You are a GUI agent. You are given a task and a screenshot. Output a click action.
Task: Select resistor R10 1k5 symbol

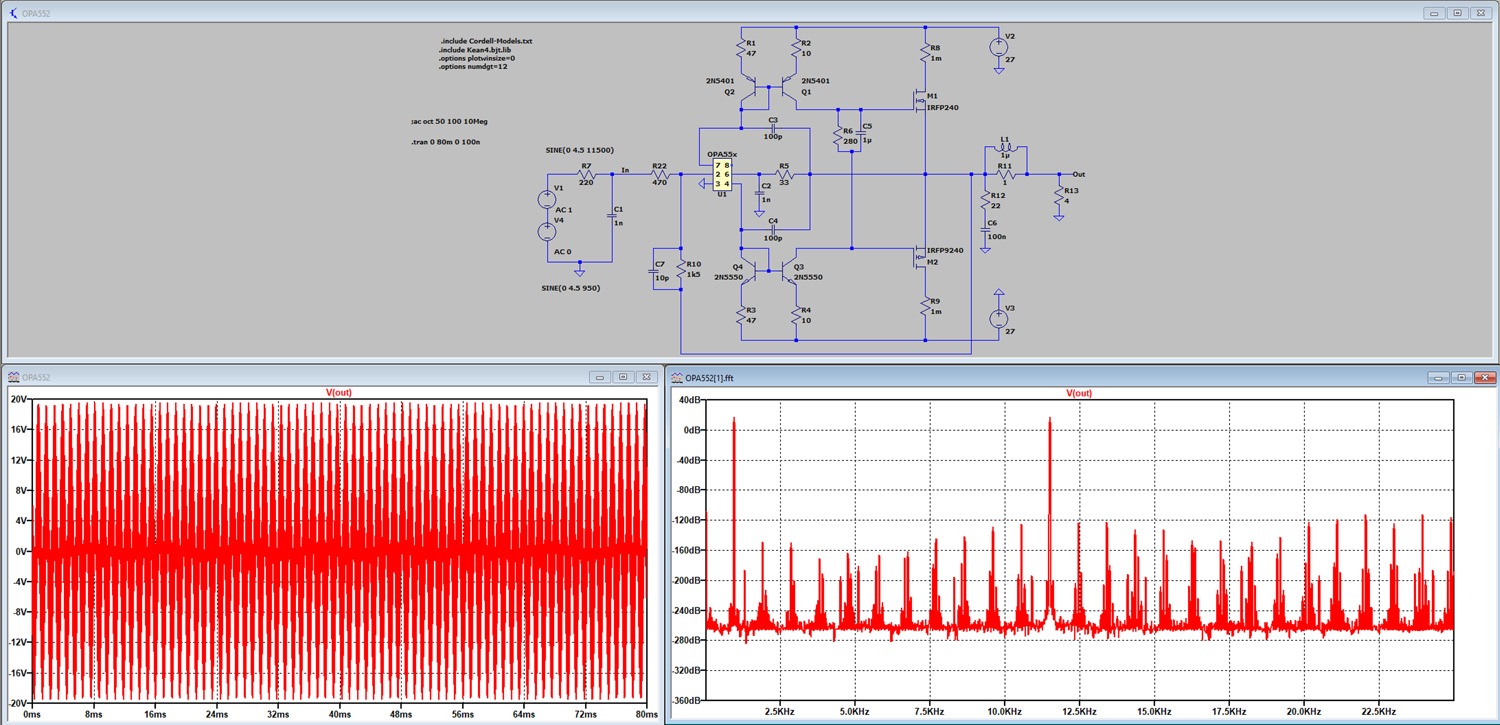(x=680, y=271)
